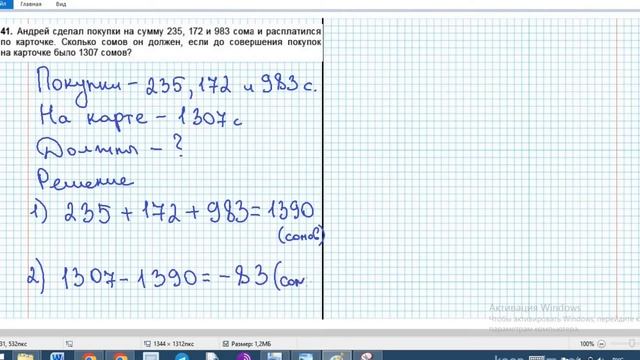Open Telegram from the taskbar
640x360 pixels.
(x=182, y=356)
